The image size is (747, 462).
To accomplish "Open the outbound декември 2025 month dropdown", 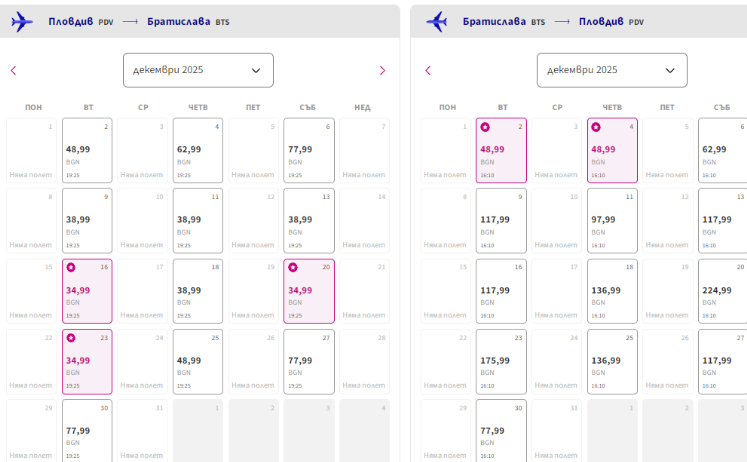I will pyautogui.click(x=198, y=70).
